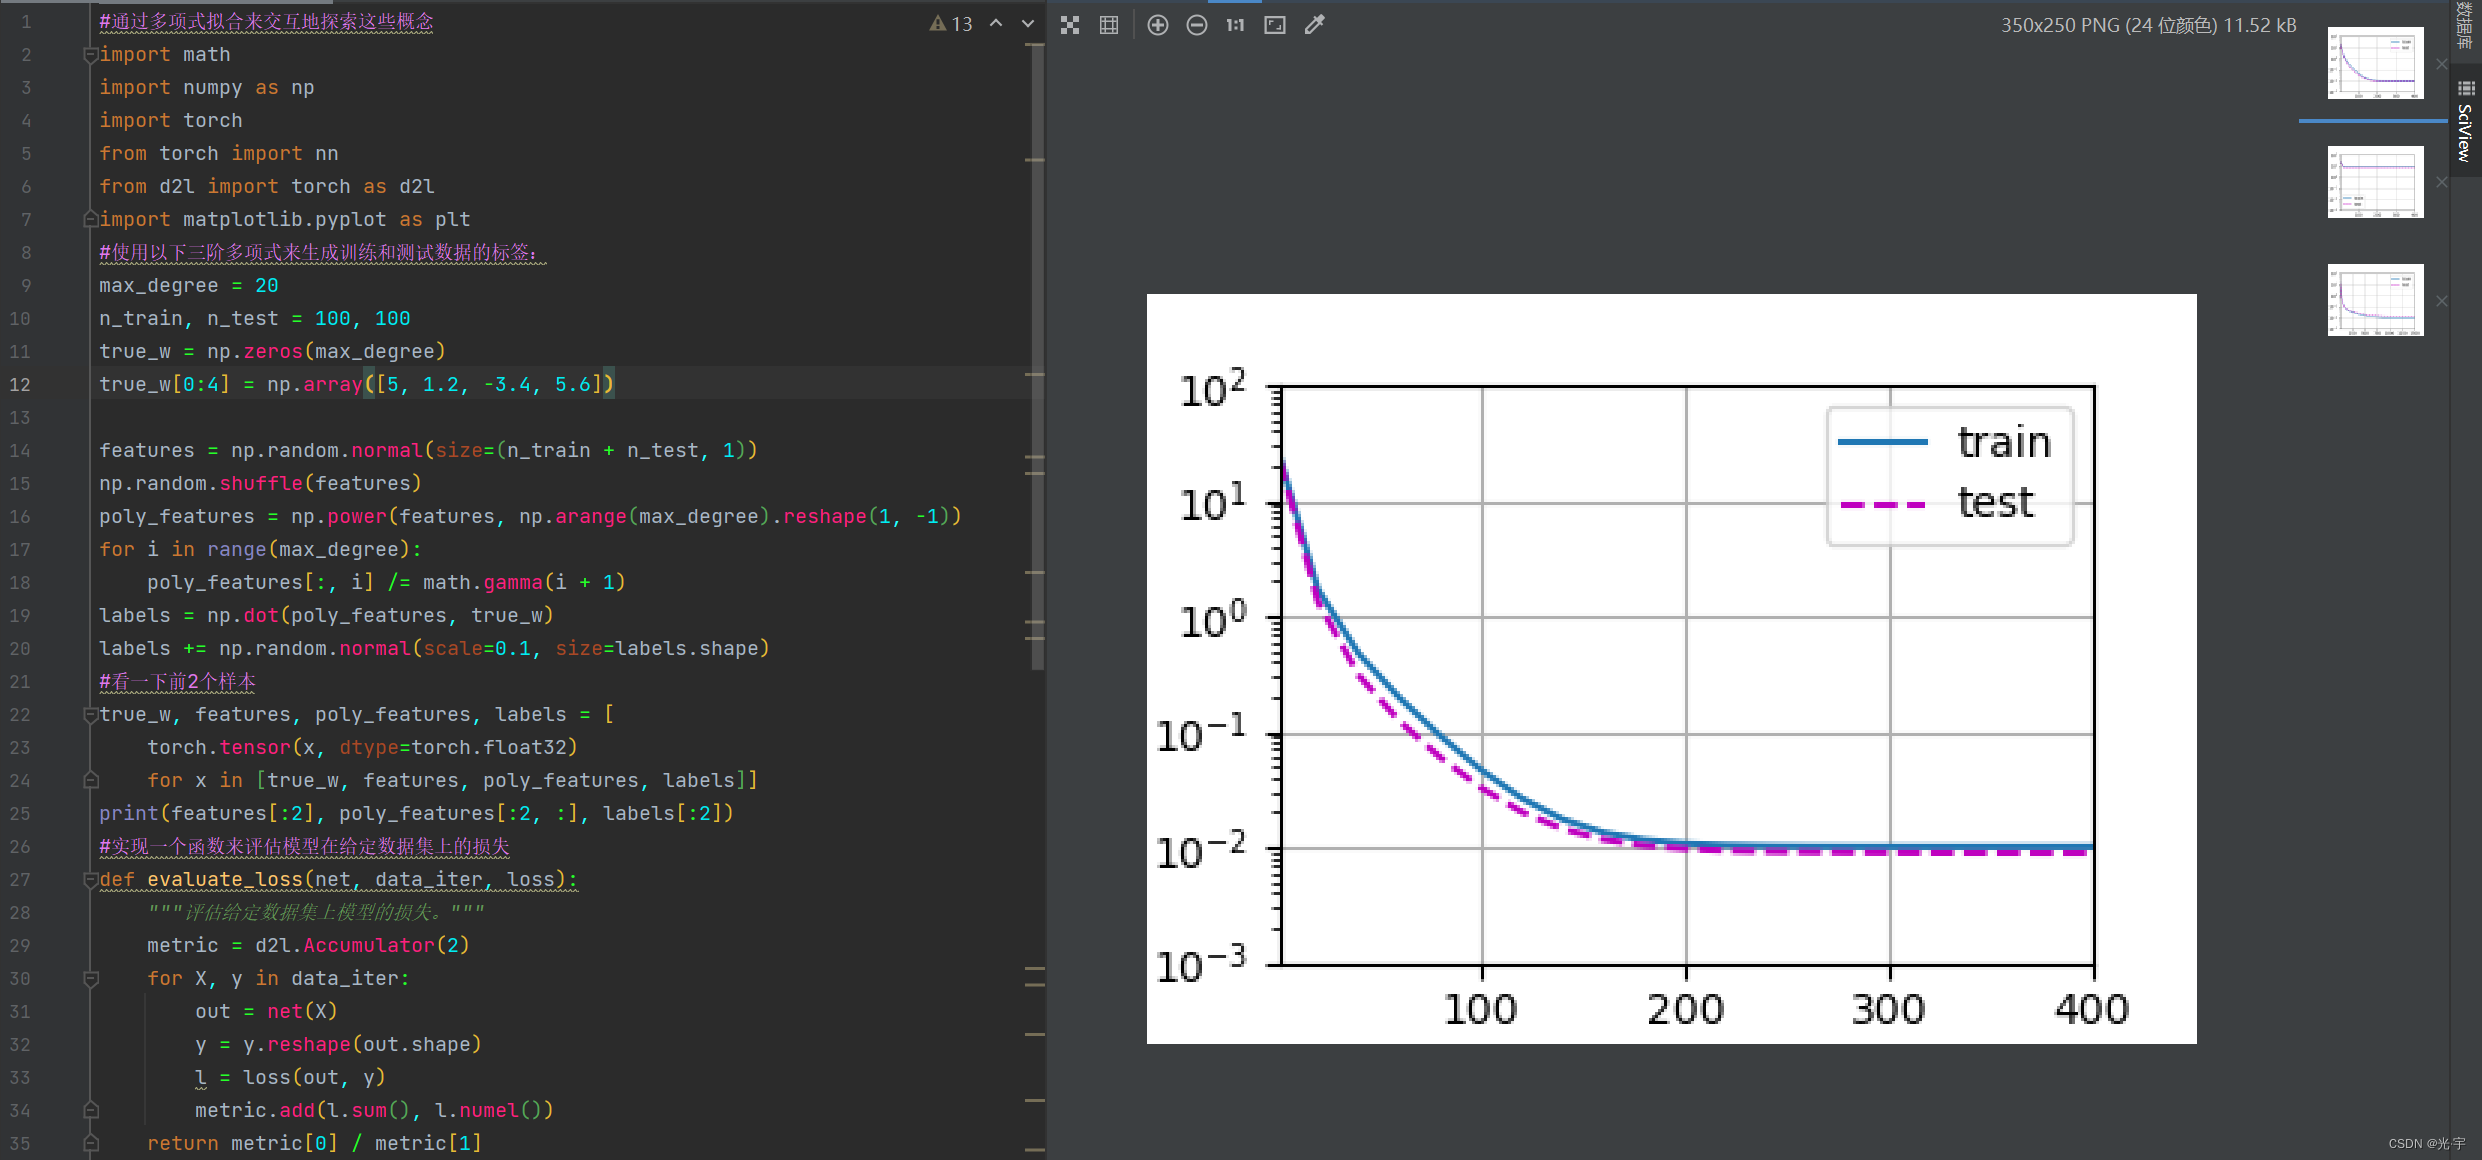Image resolution: width=2482 pixels, height=1160 pixels.
Task: Click the comment '#看一下前2个样本'
Action: tap(178, 682)
